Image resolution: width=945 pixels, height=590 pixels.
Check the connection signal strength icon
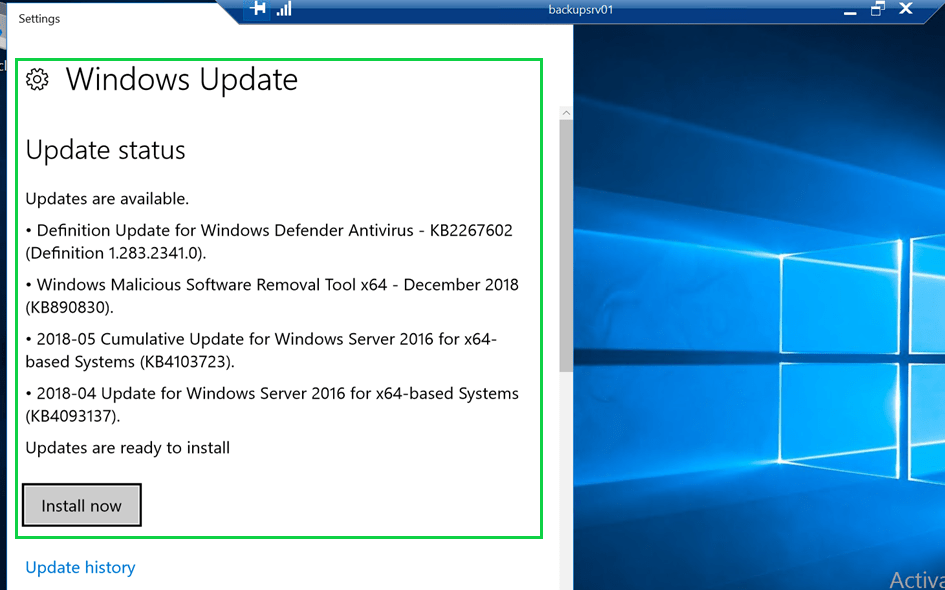[284, 9]
